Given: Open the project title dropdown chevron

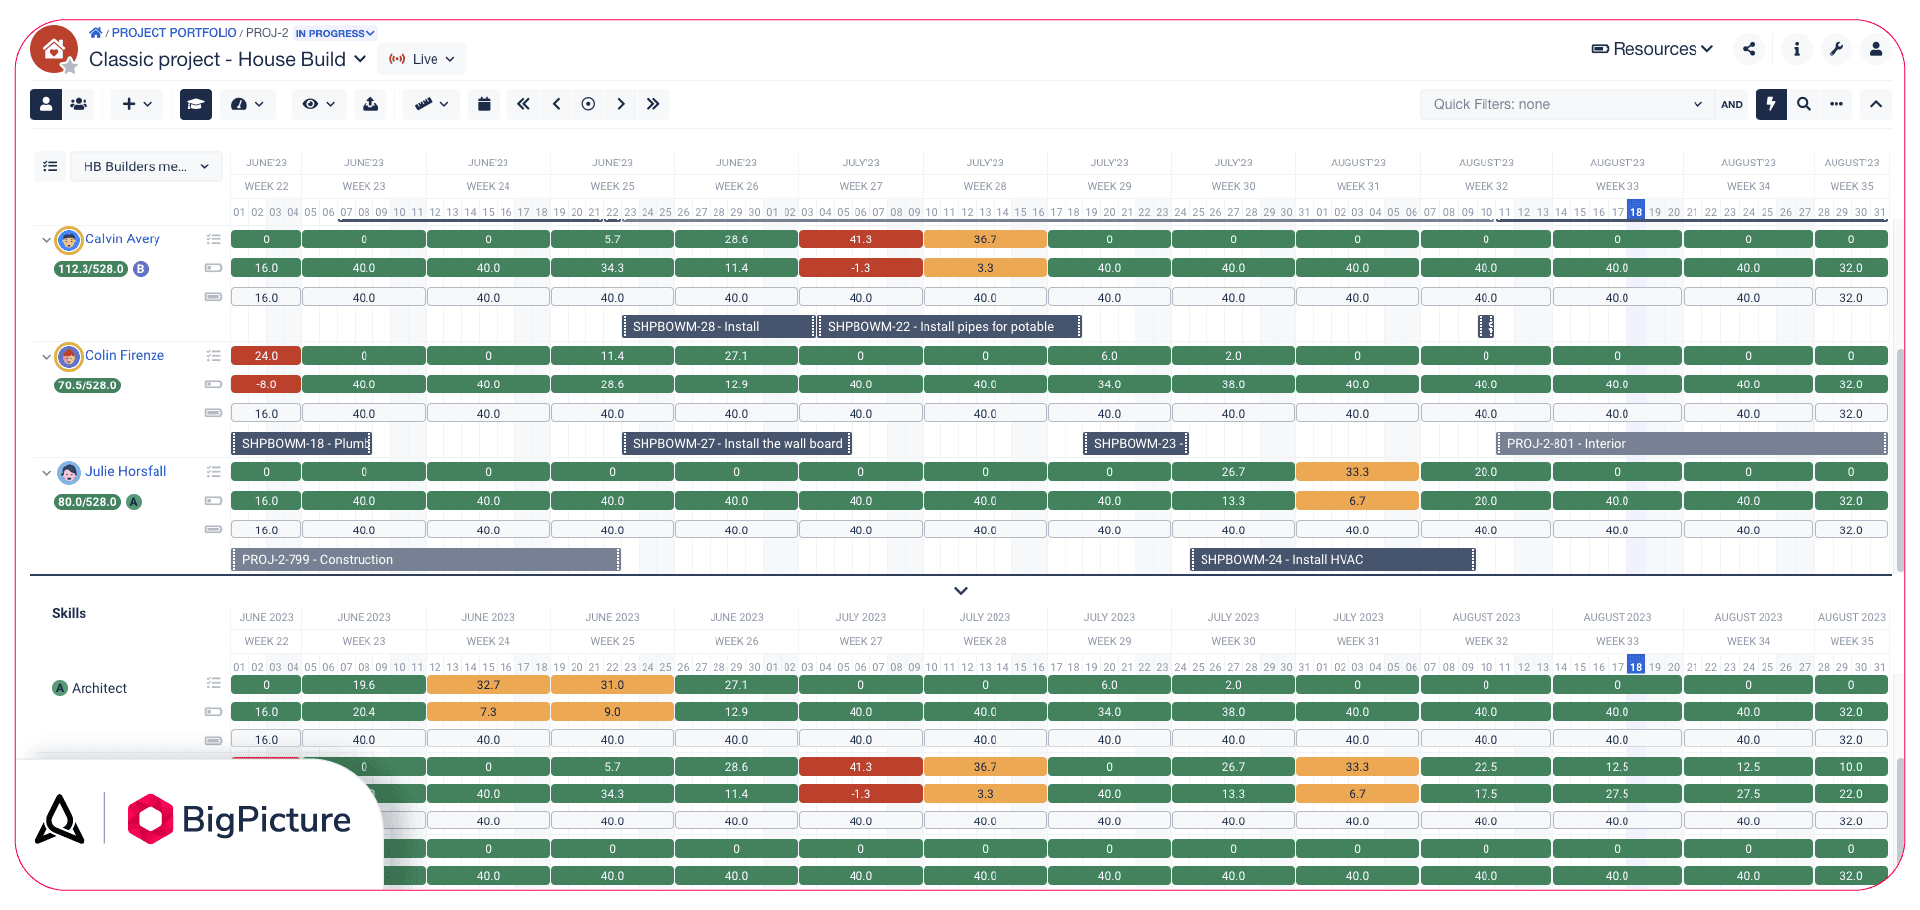Looking at the screenshot, I should 360,59.
